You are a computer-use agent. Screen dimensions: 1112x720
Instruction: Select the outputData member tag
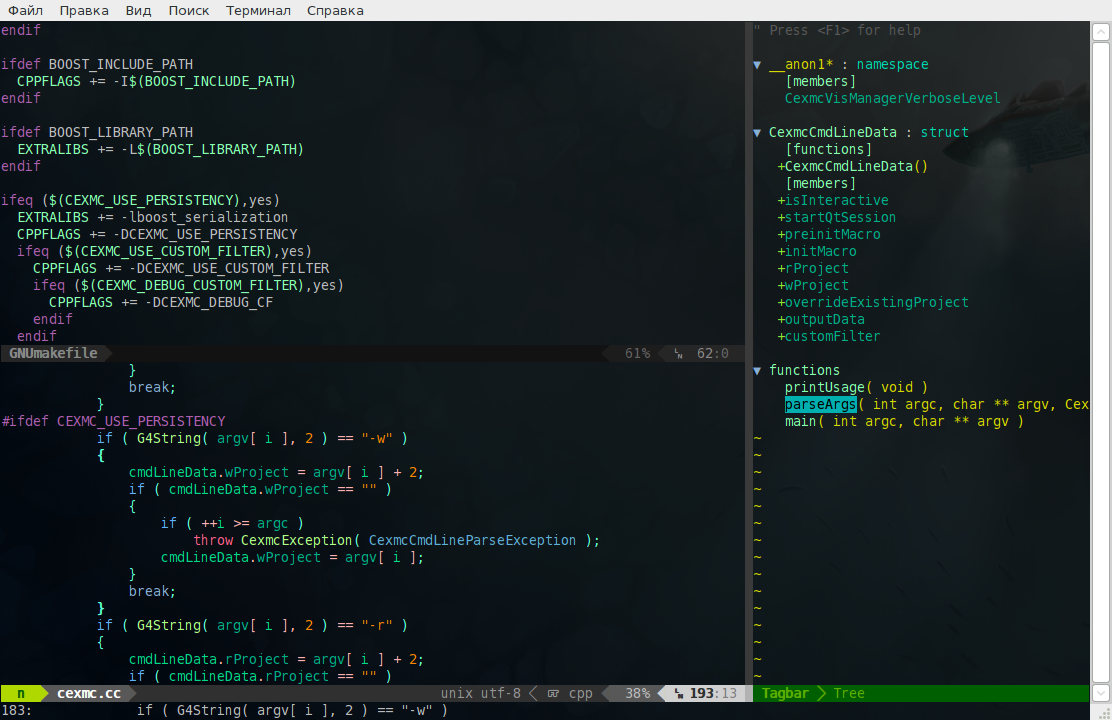[821, 320]
